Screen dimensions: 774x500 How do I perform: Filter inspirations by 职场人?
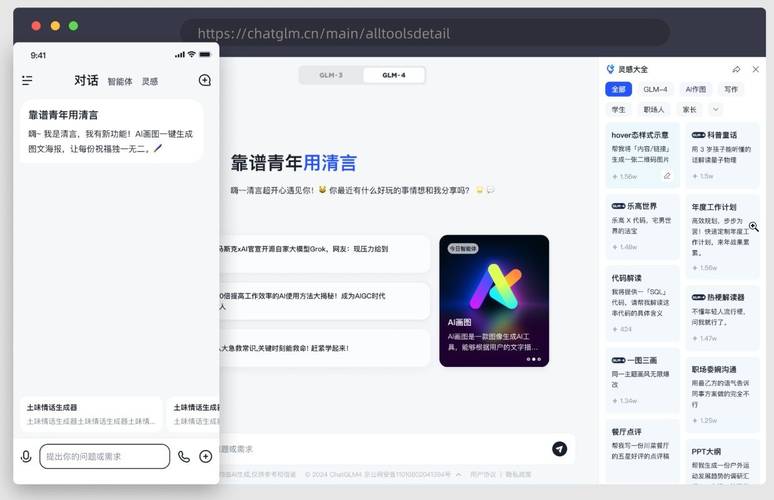coord(654,110)
